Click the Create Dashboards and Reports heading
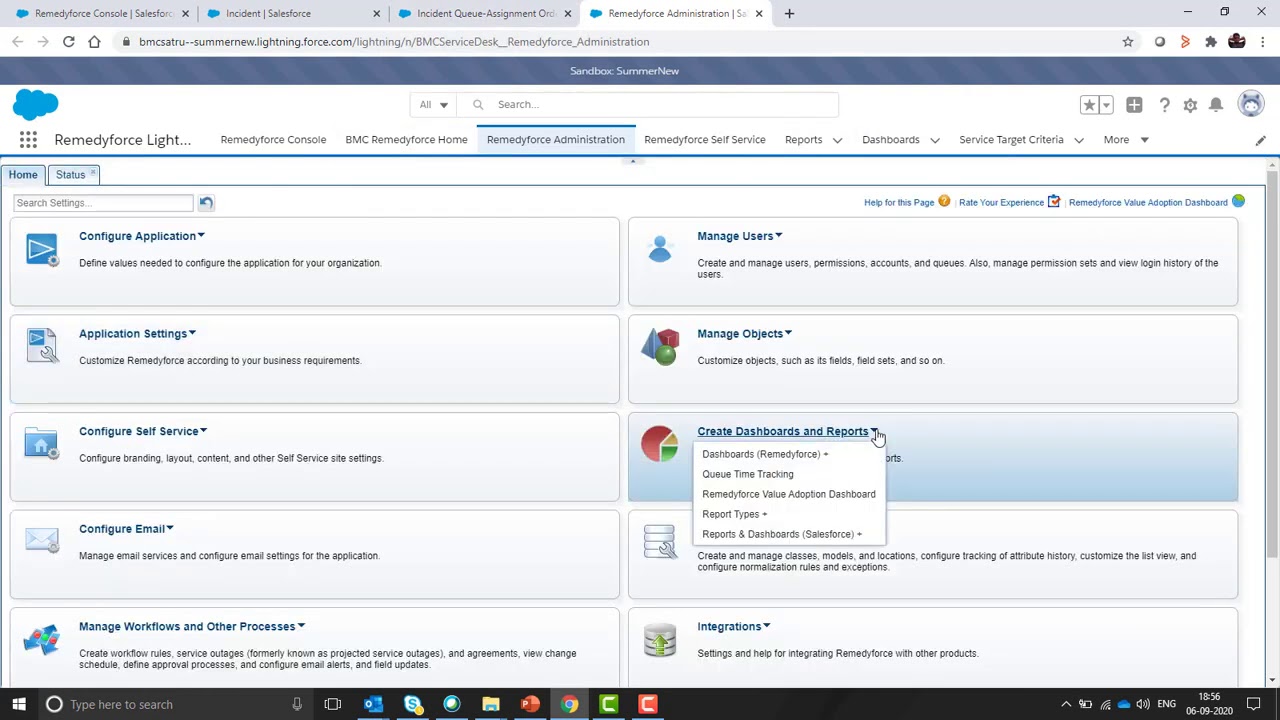 point(783,432)
